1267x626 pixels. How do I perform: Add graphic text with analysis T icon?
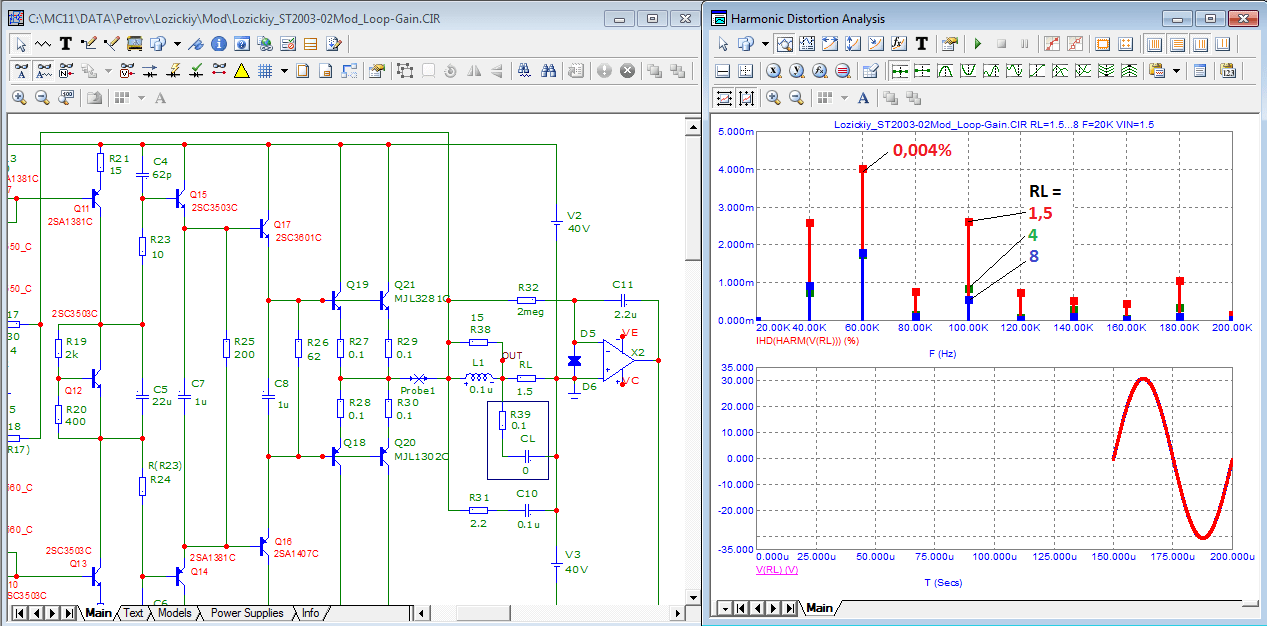[922, 44]
